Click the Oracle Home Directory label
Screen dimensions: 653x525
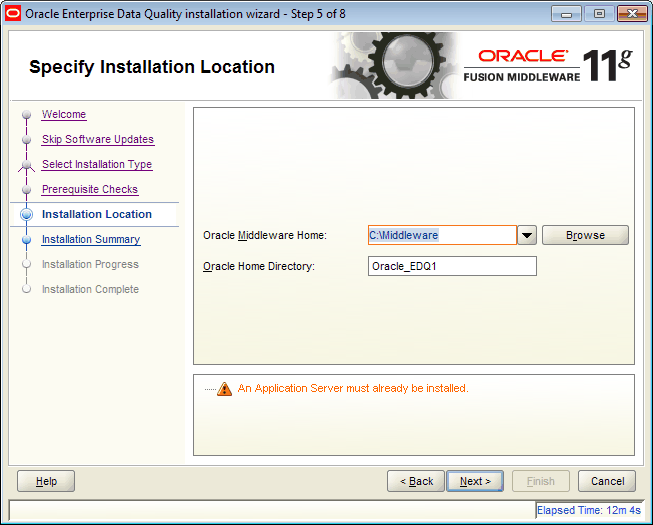click(259, 266)
